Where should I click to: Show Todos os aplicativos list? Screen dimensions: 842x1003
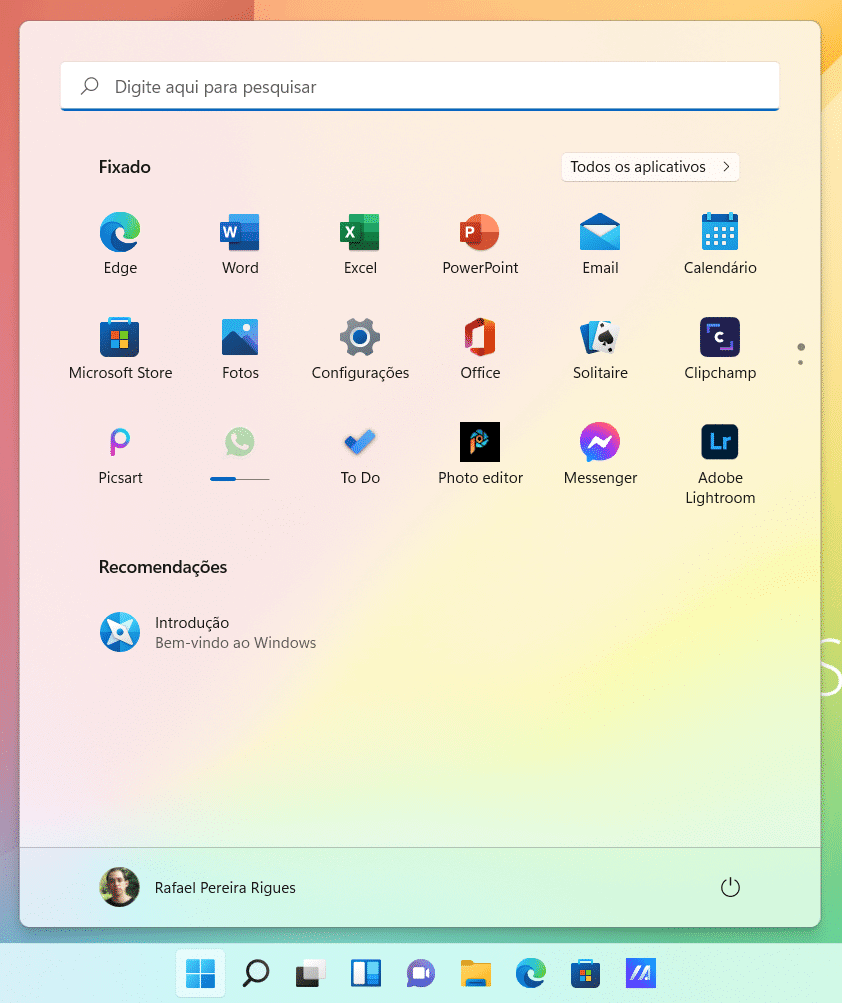(650, 167)
